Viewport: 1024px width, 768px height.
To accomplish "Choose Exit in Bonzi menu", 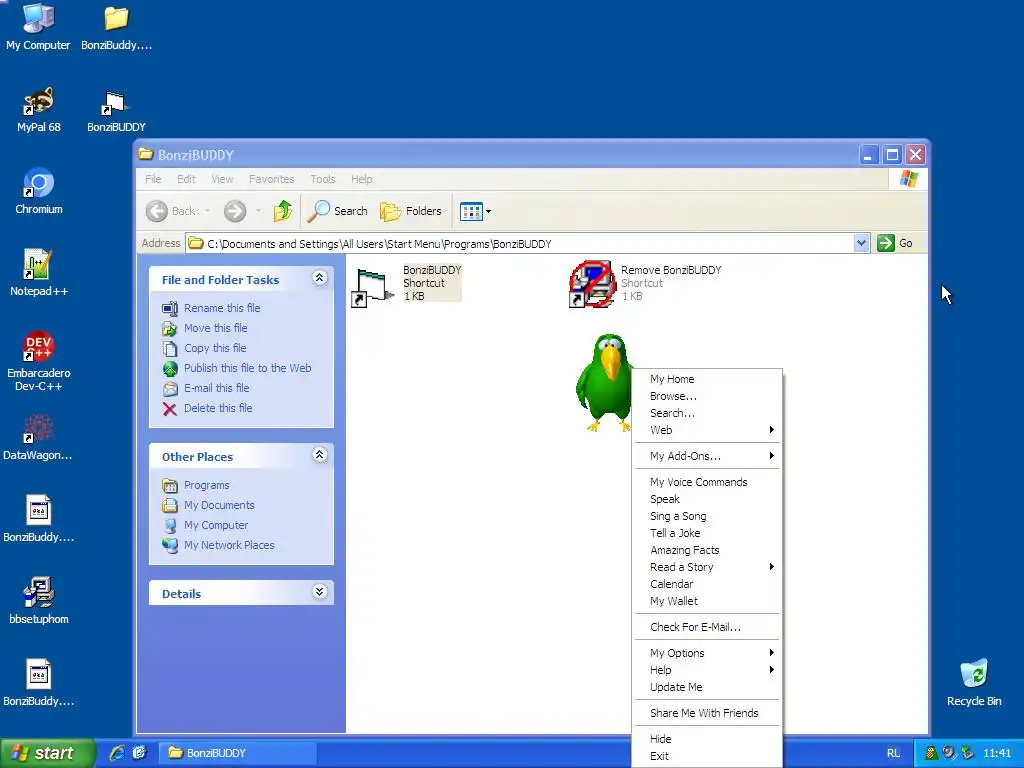I will point(707,756).
